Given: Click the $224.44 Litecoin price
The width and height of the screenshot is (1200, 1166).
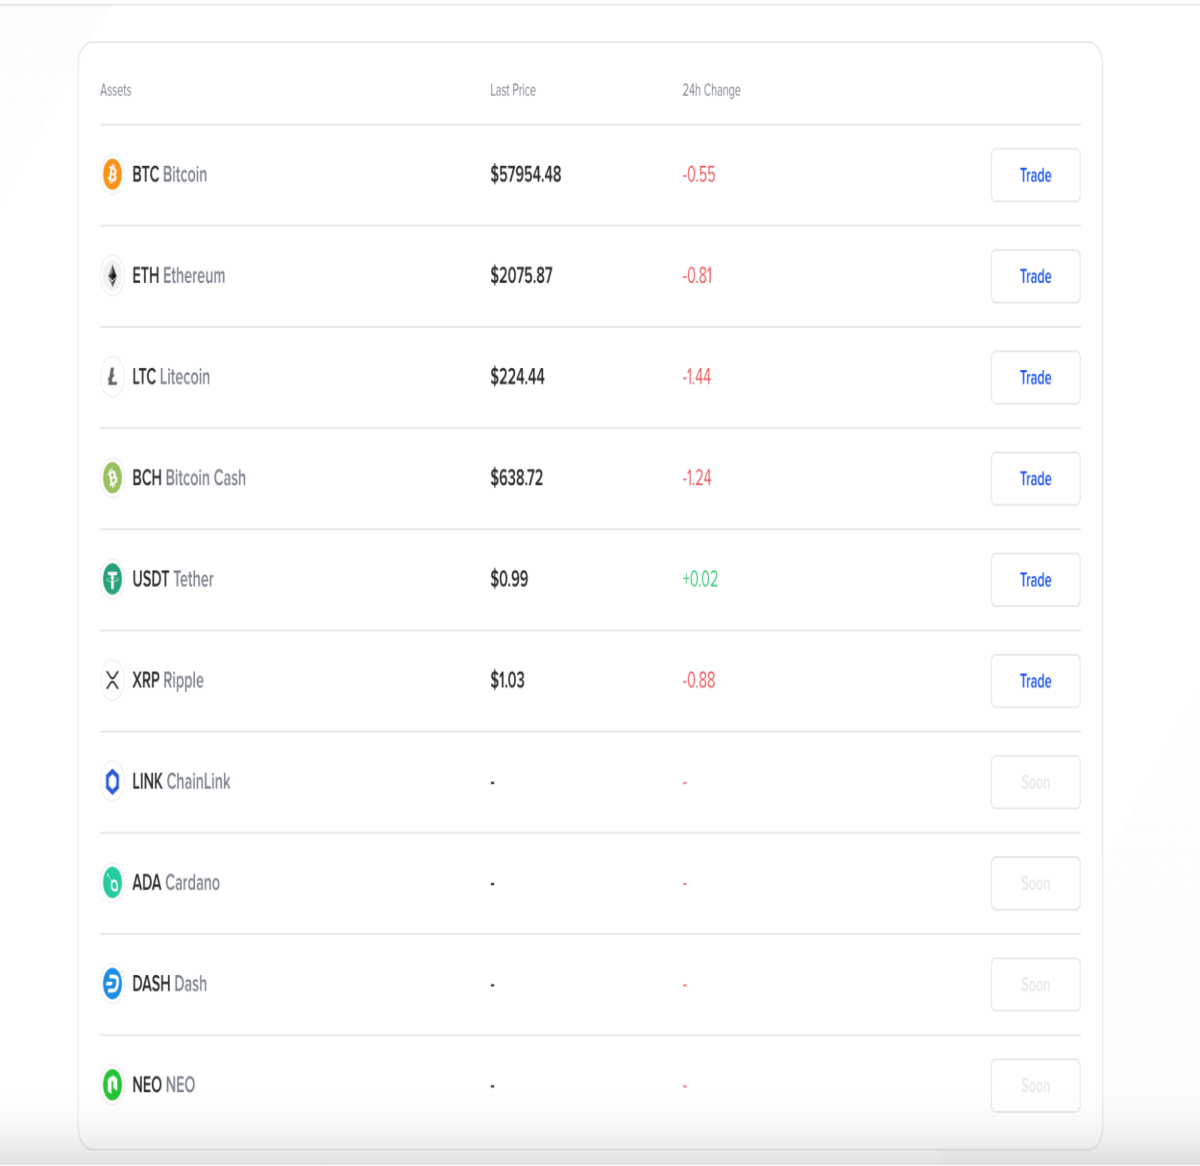Looking at the screenshot, I should coord(517,377).
